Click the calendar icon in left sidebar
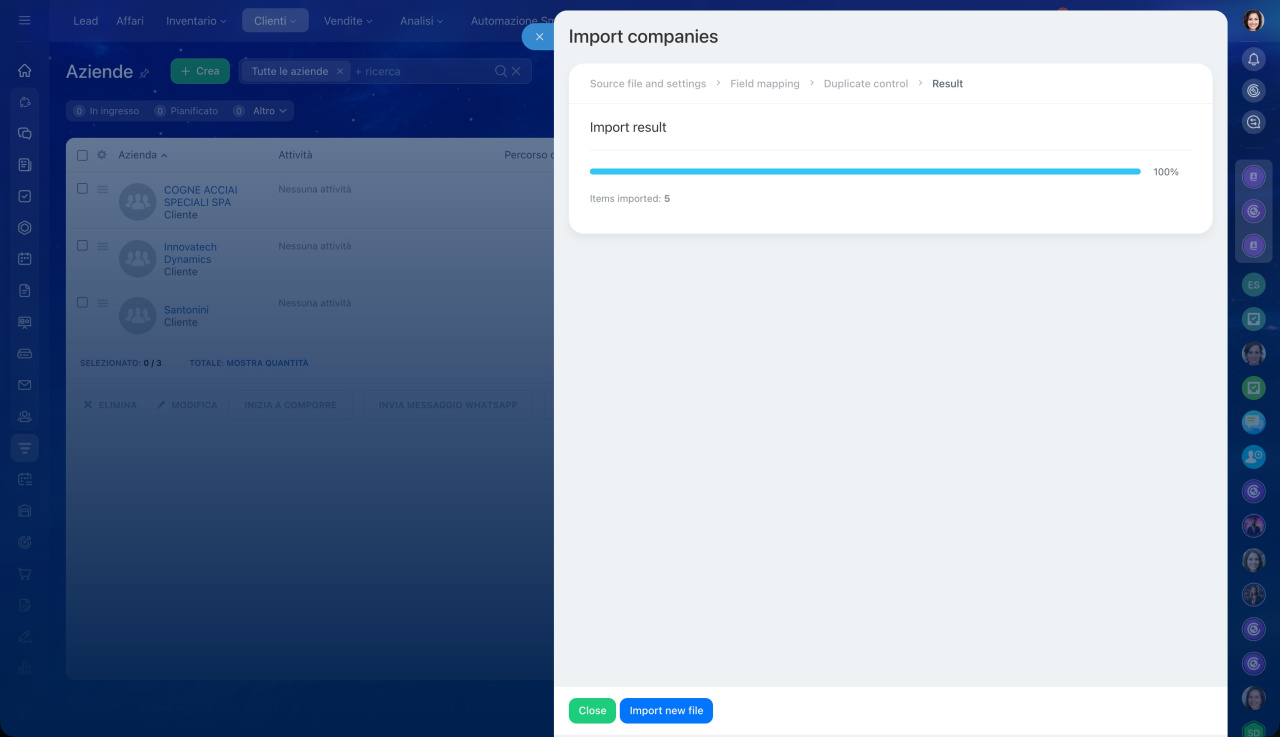 click(x=25, y=259)
